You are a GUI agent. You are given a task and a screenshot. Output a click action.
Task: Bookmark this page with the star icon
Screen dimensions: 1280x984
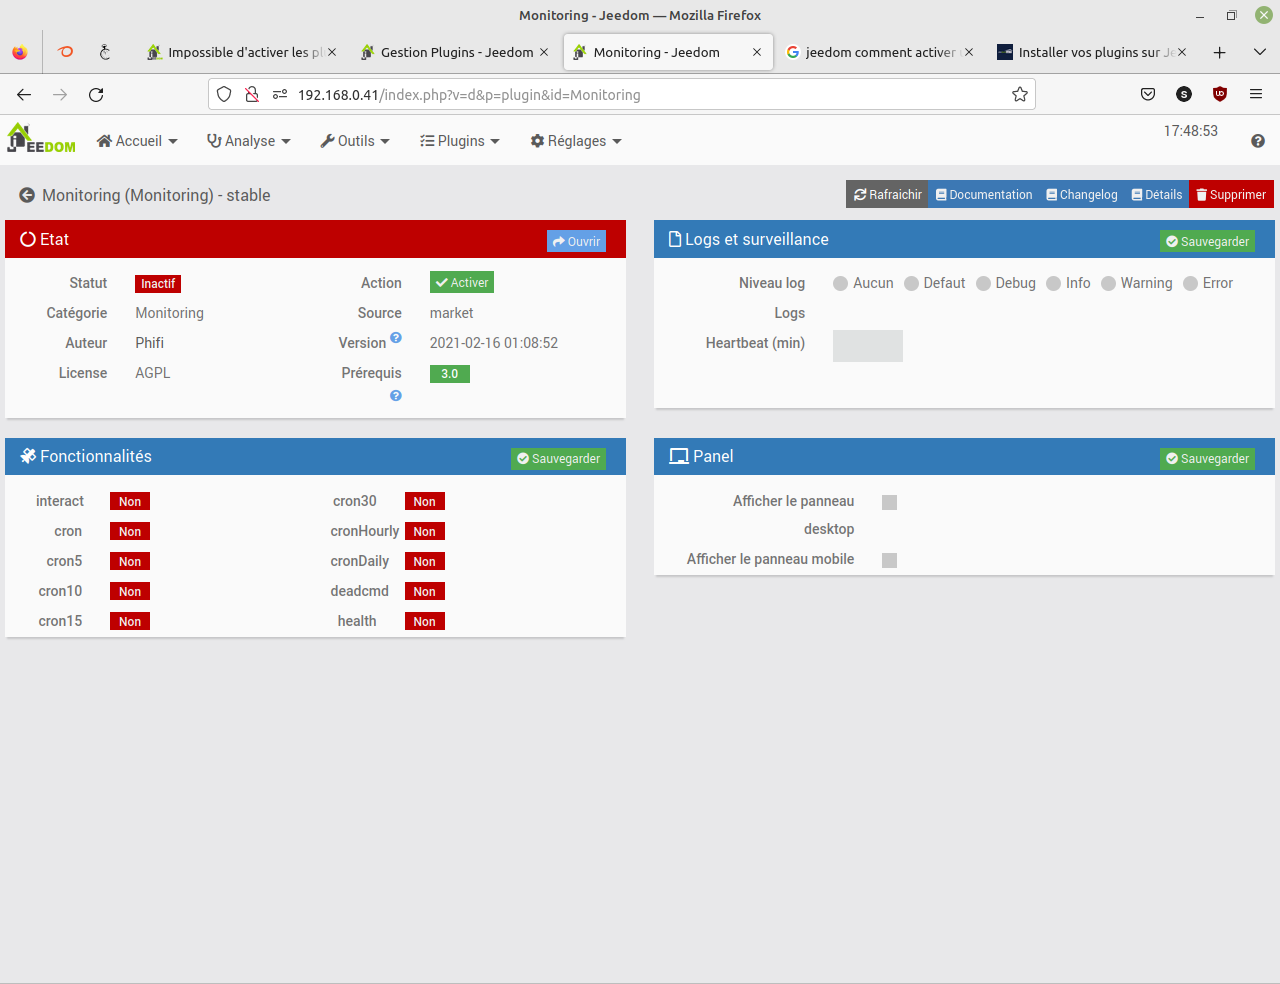pos(1020,94)
